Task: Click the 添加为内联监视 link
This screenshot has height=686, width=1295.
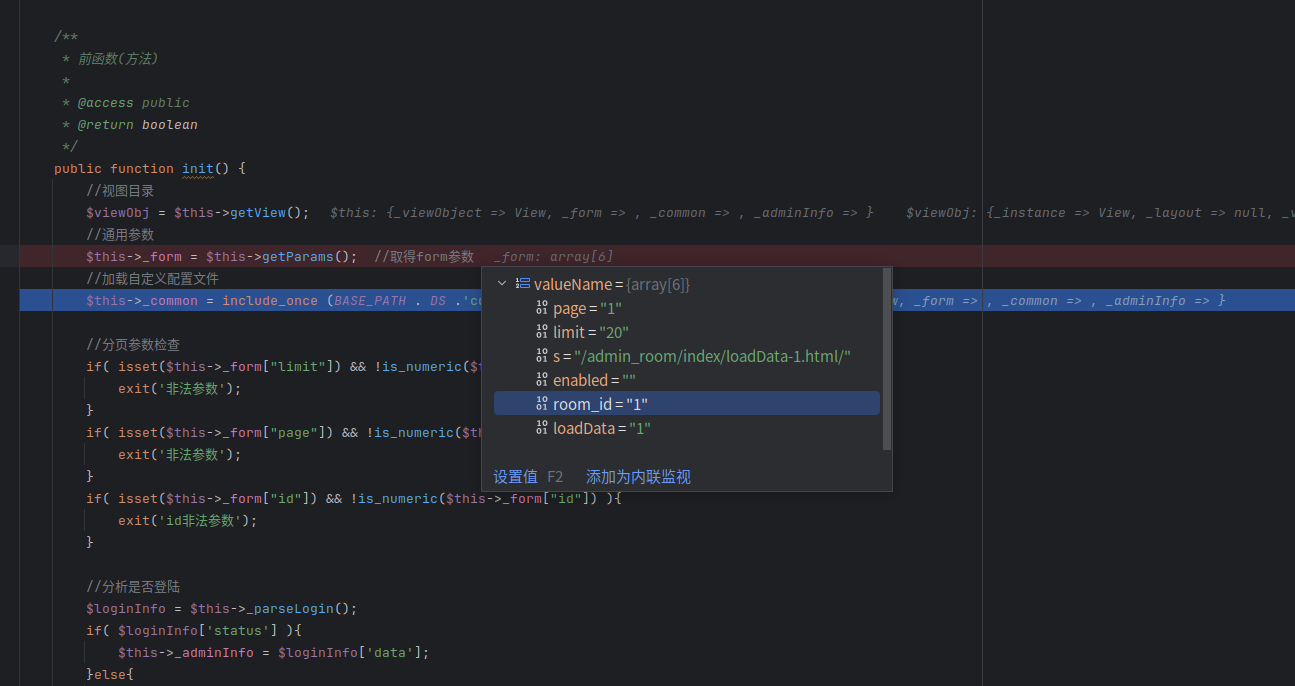Action: 638,477
